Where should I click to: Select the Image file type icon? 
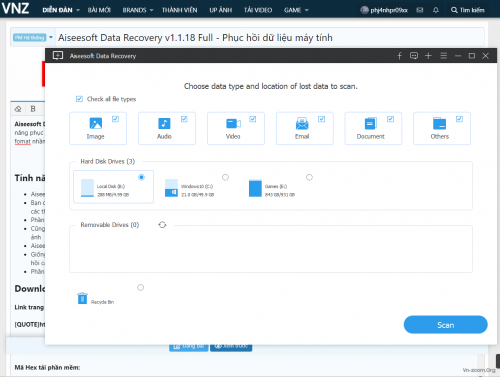96,123
